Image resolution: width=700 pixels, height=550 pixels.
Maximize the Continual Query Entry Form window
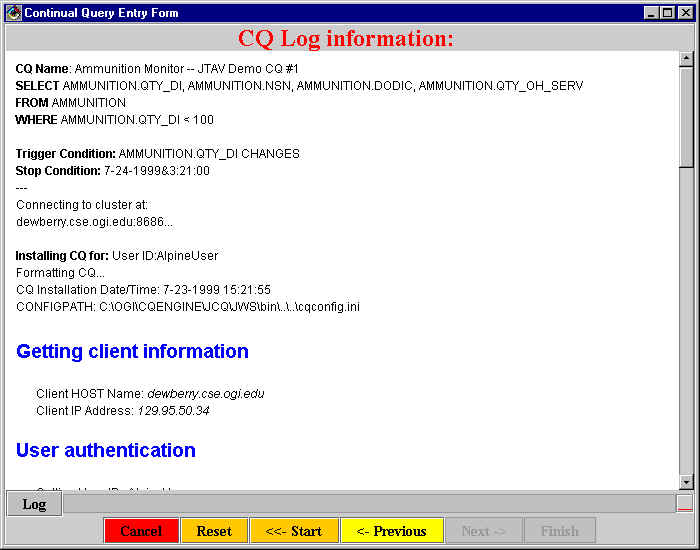click(668, 13)
